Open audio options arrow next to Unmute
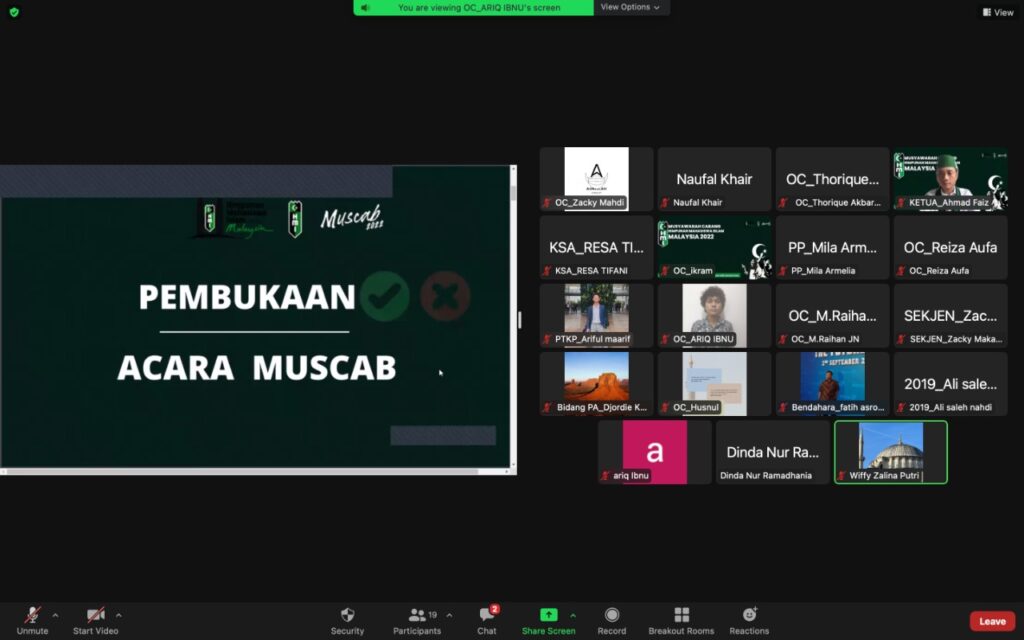 pos(56,615)
